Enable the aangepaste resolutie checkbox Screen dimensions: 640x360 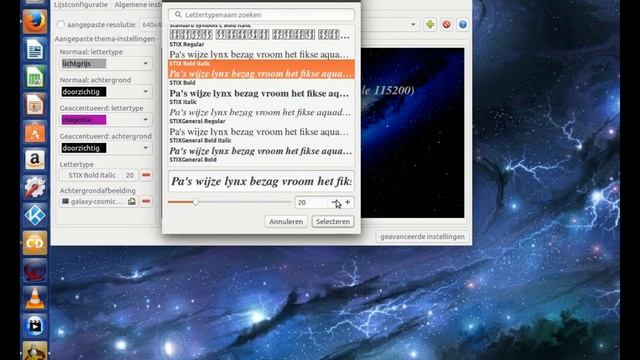point(61,24)
